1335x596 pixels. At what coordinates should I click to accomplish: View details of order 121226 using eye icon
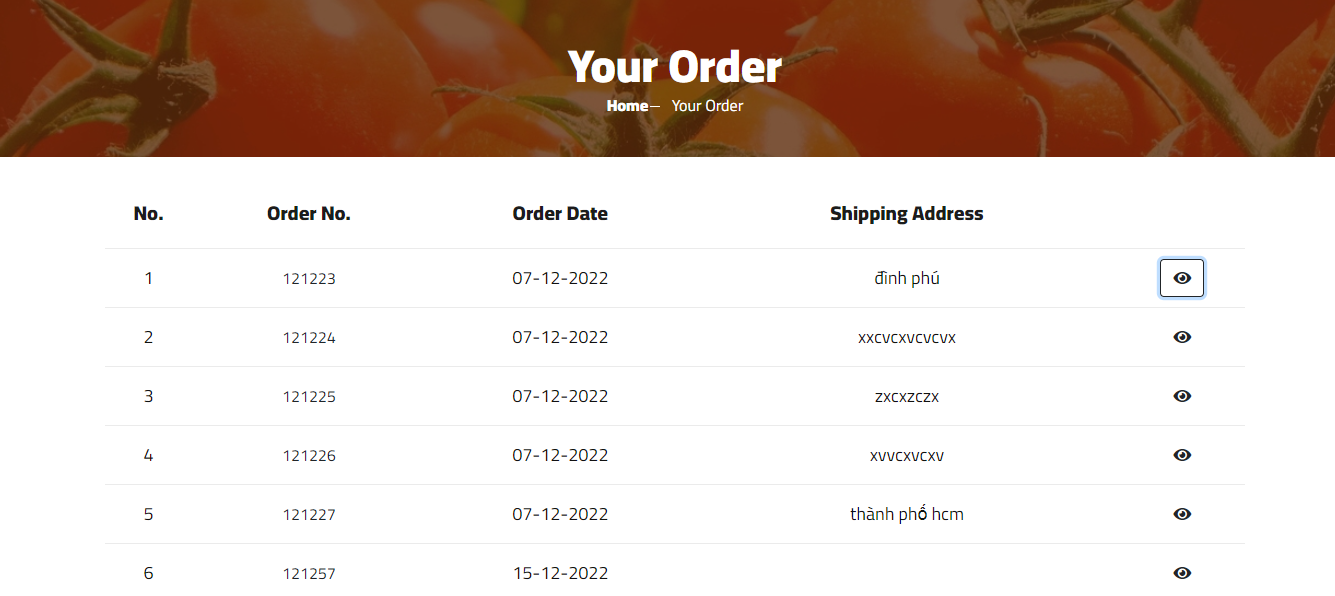pyautogui.click(x=1182, y=455)
